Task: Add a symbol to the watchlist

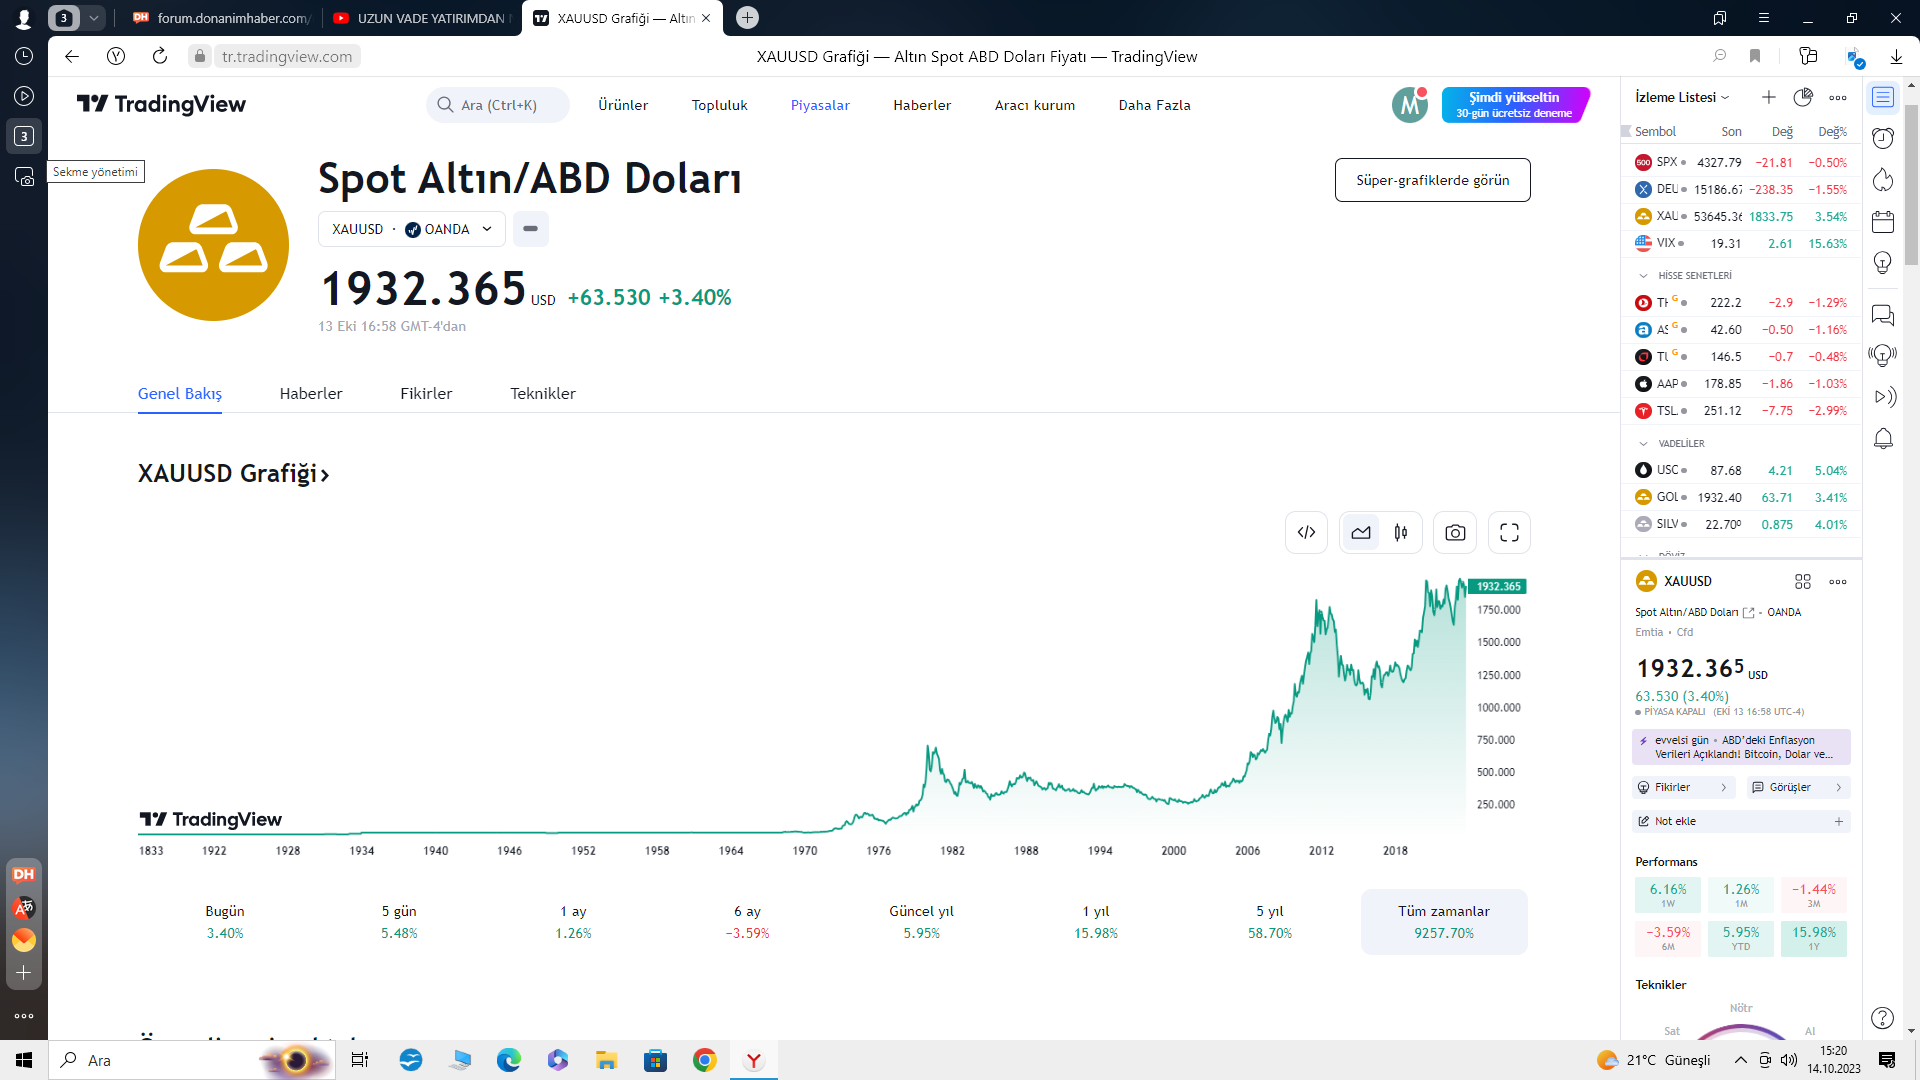Action: 1768,97
